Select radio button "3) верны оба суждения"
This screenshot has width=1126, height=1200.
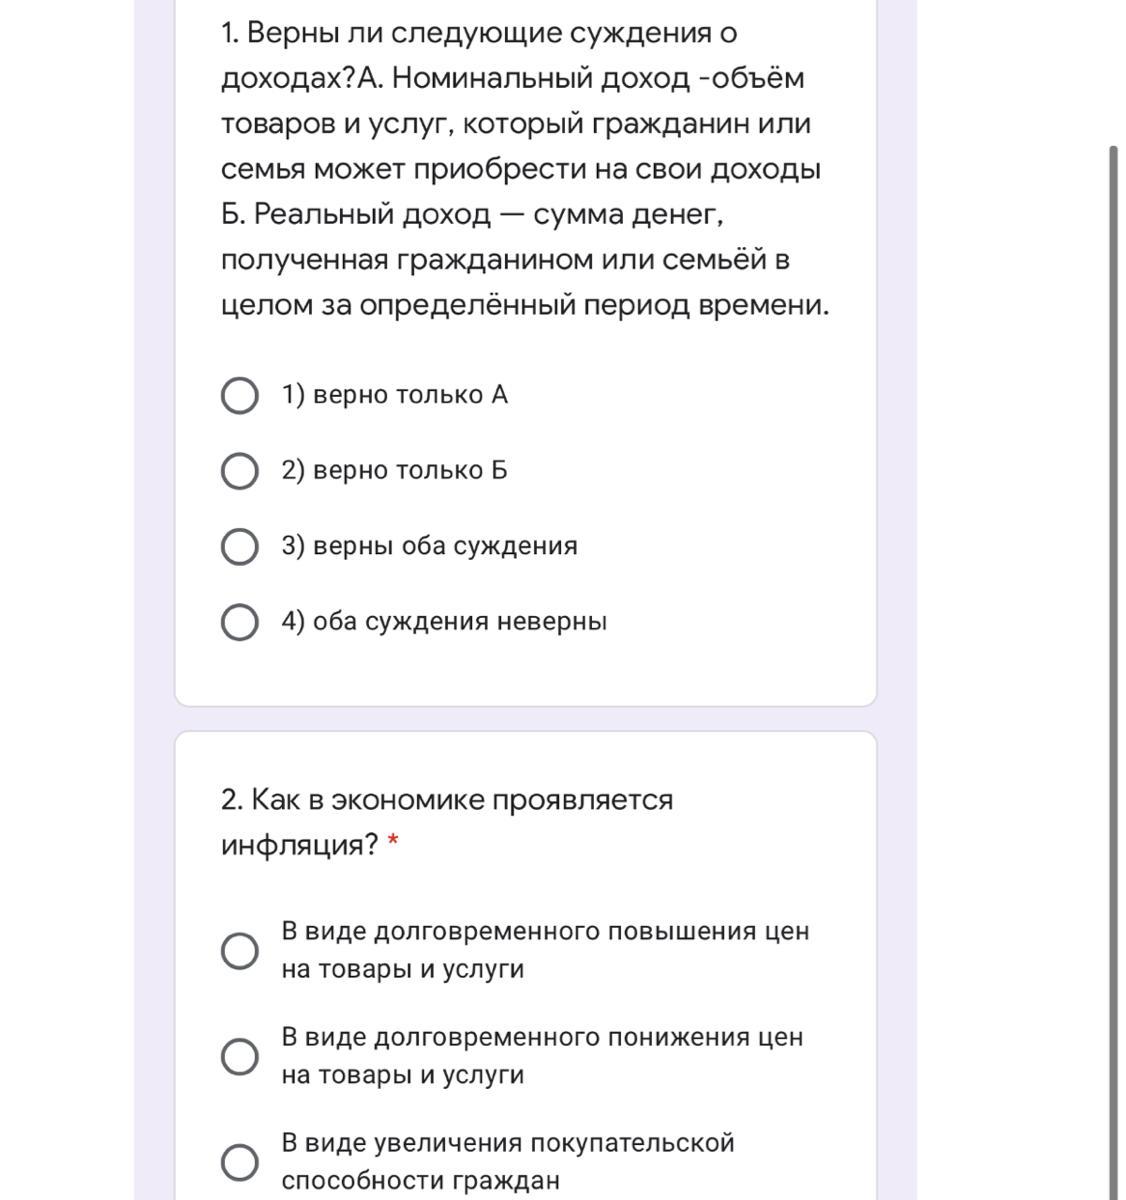coord(239,547)
